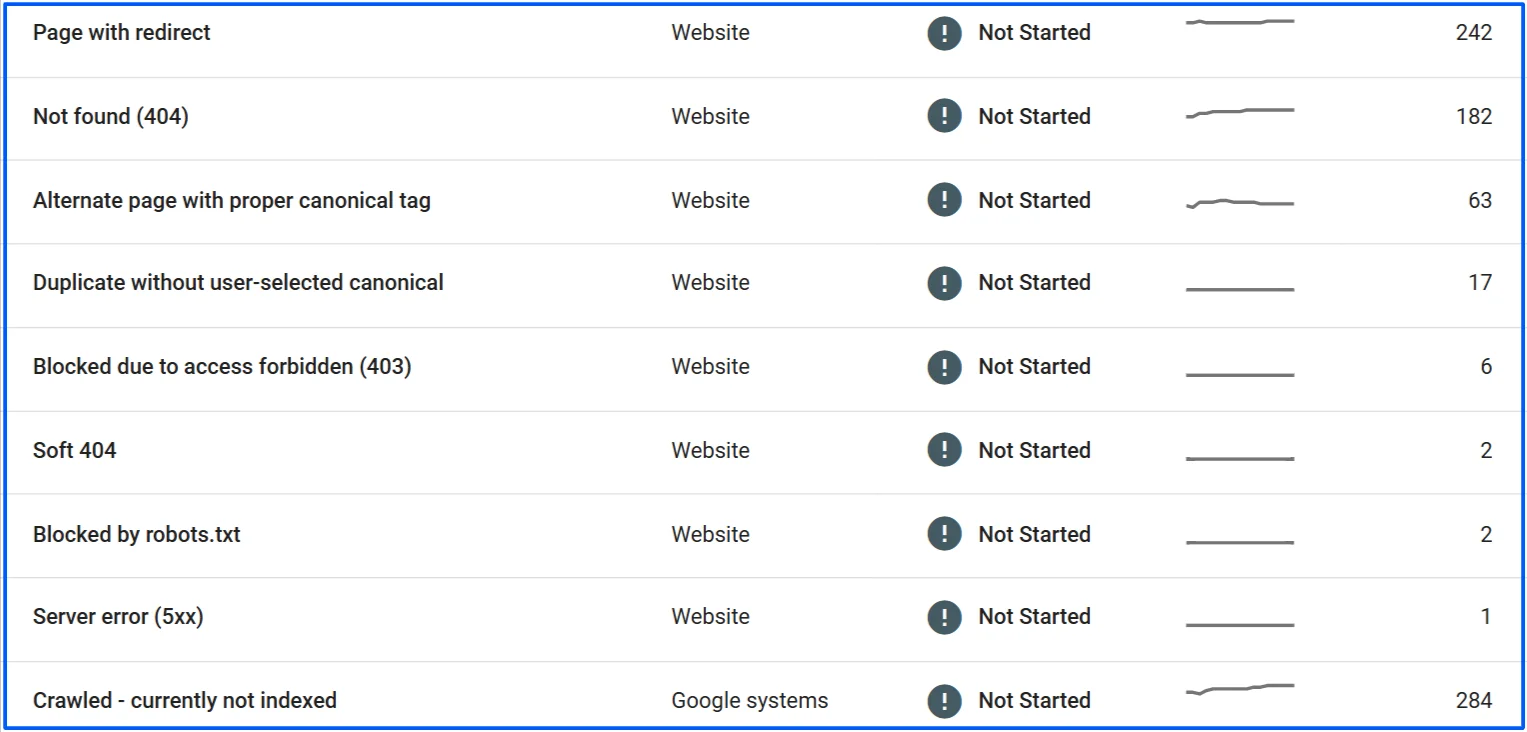Open Duplicate without user-selected canonical details

coord(238,283)
